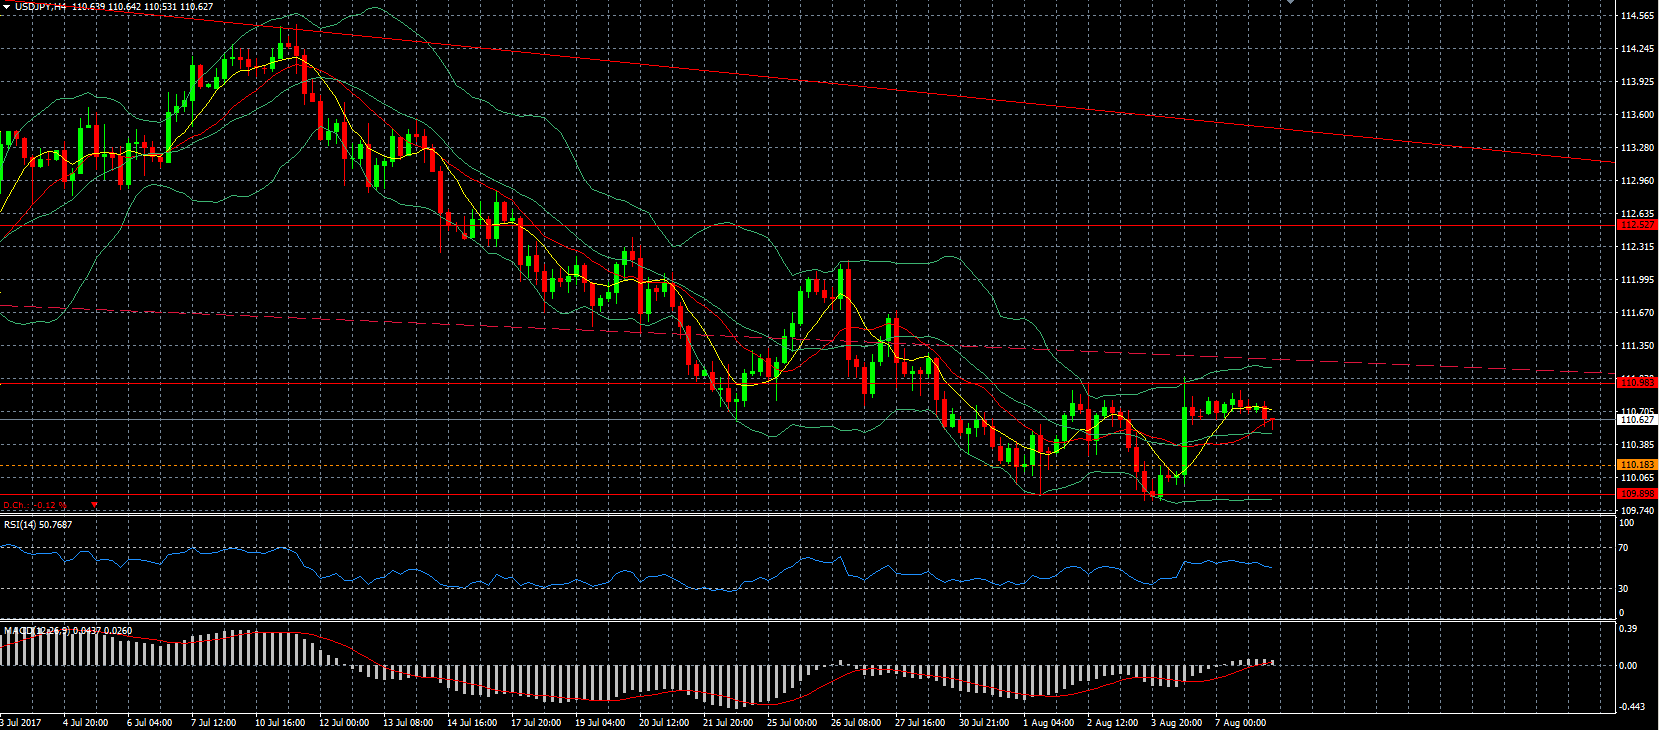This screenshot has height=730, width=1659.
Task: Click the red 109.898 support price tag
Action: pos(1637,494)
